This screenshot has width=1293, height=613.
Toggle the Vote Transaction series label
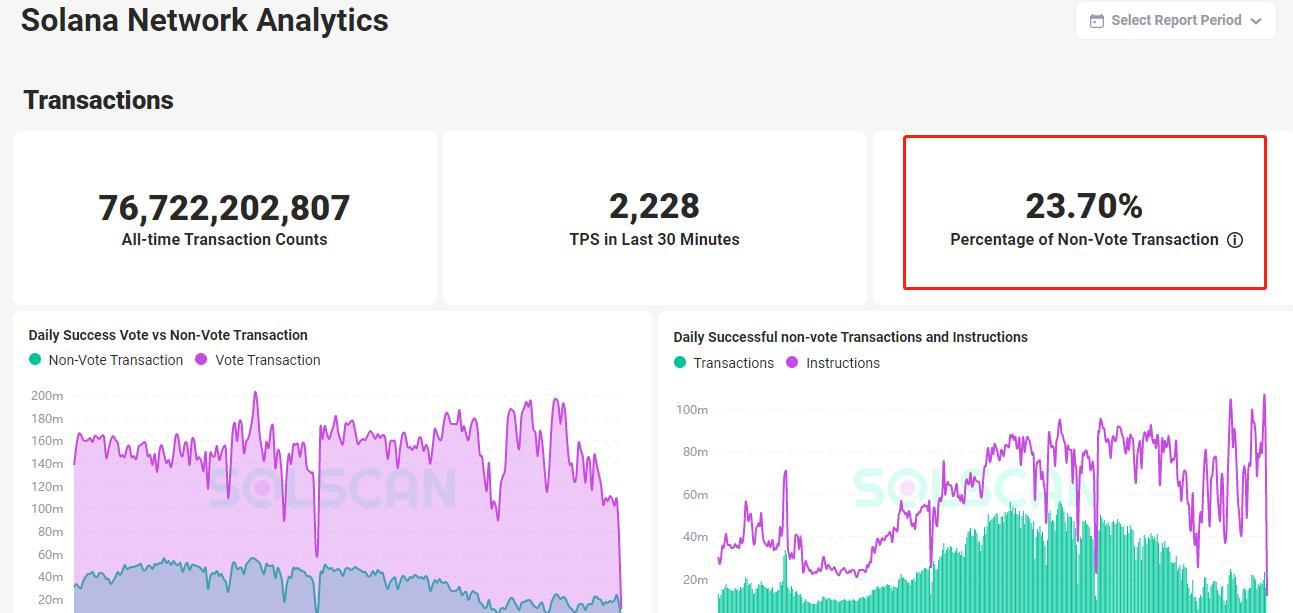pos(268,360)
